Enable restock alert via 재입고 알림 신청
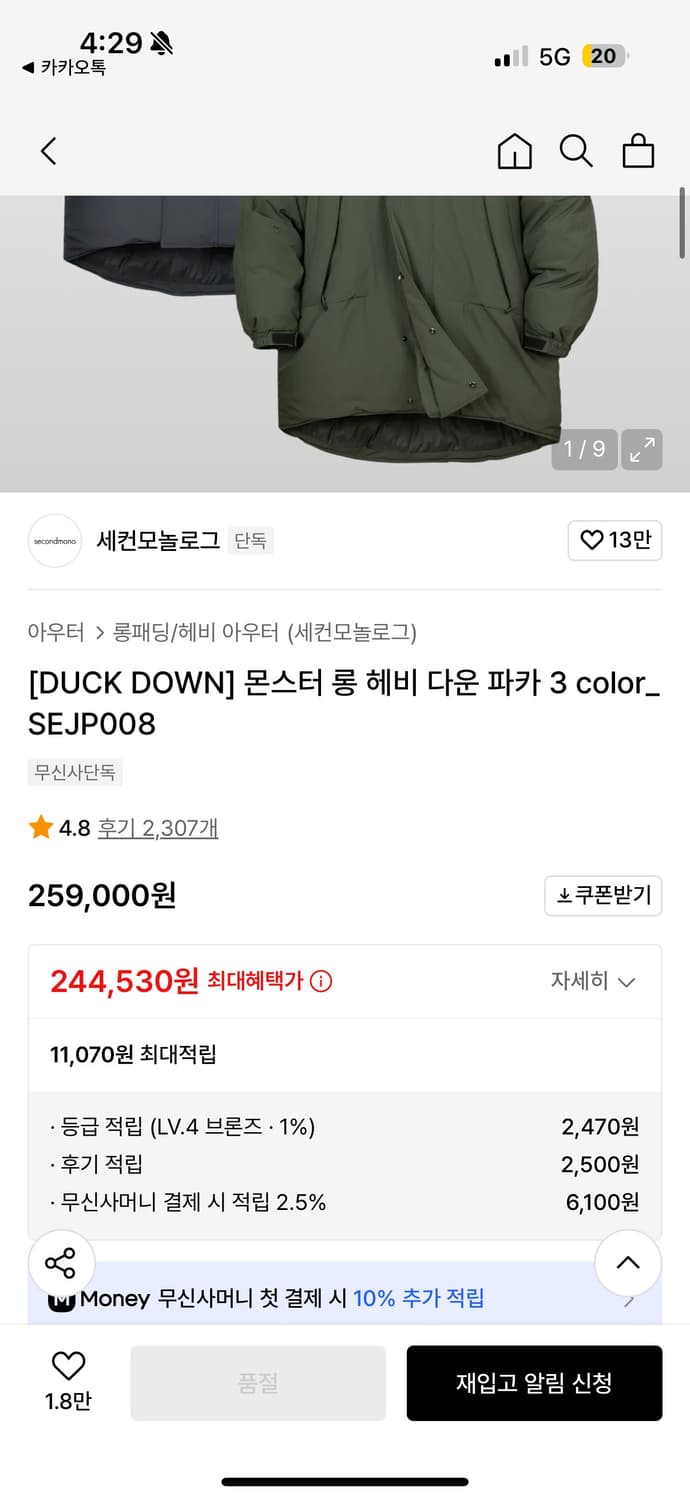 (534, 1383)
